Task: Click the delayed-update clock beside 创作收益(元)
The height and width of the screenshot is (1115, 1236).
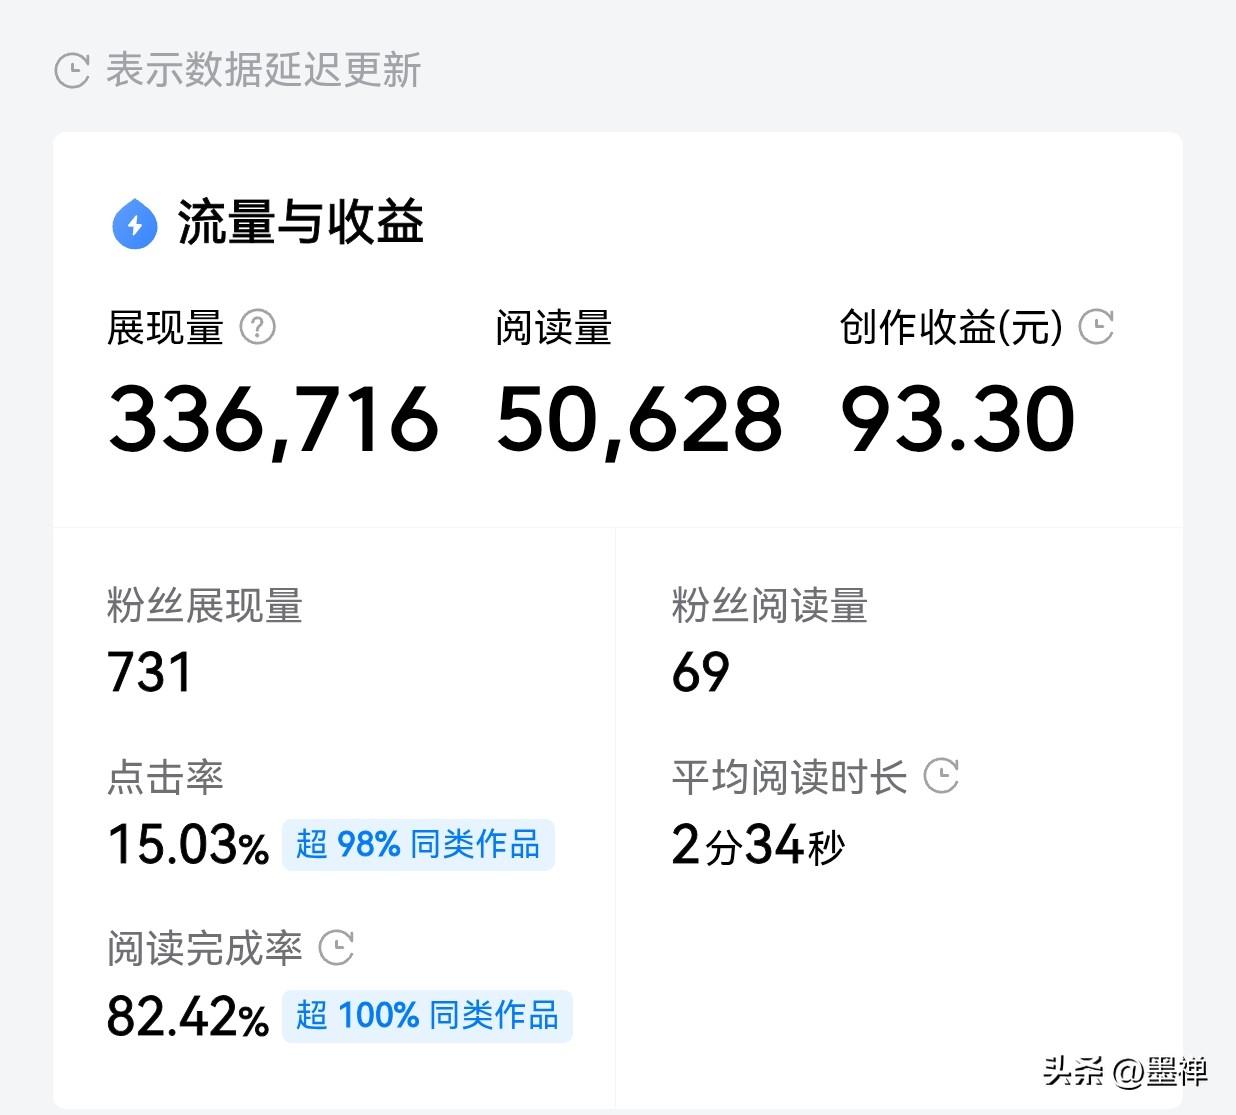Action: pos(1098,327)
